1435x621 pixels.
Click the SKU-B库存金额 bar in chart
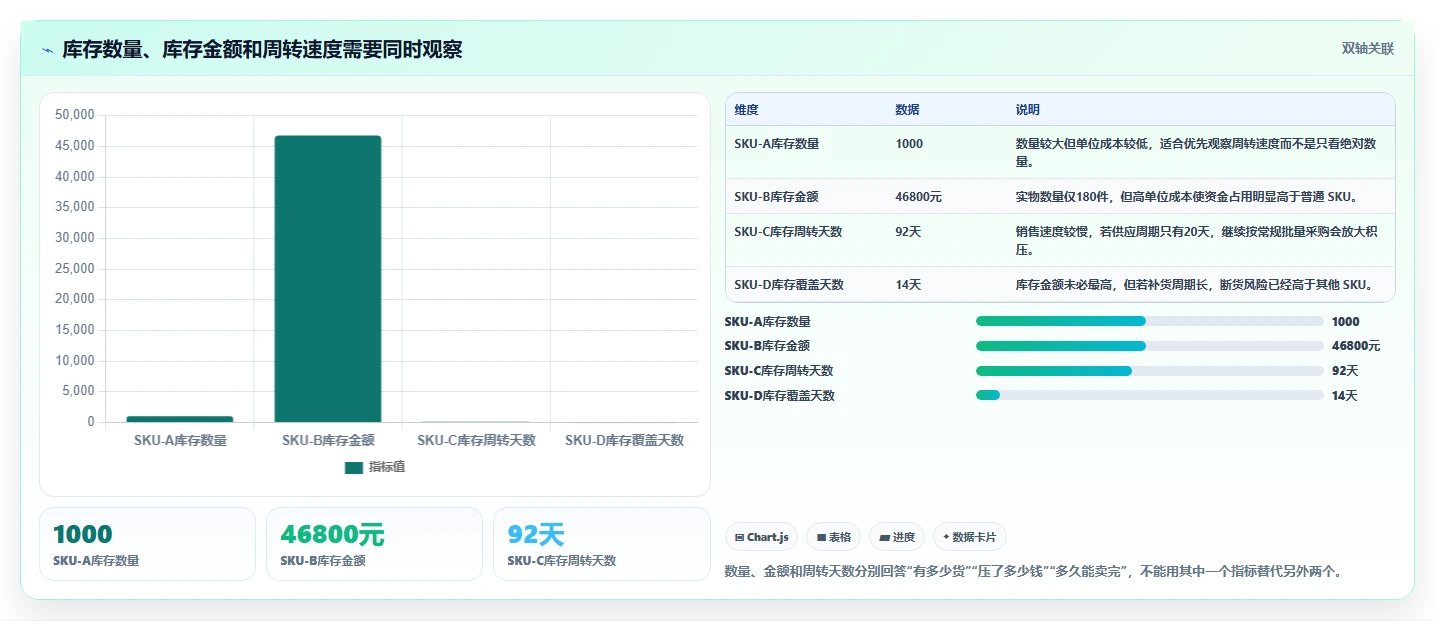click(328, 279)
